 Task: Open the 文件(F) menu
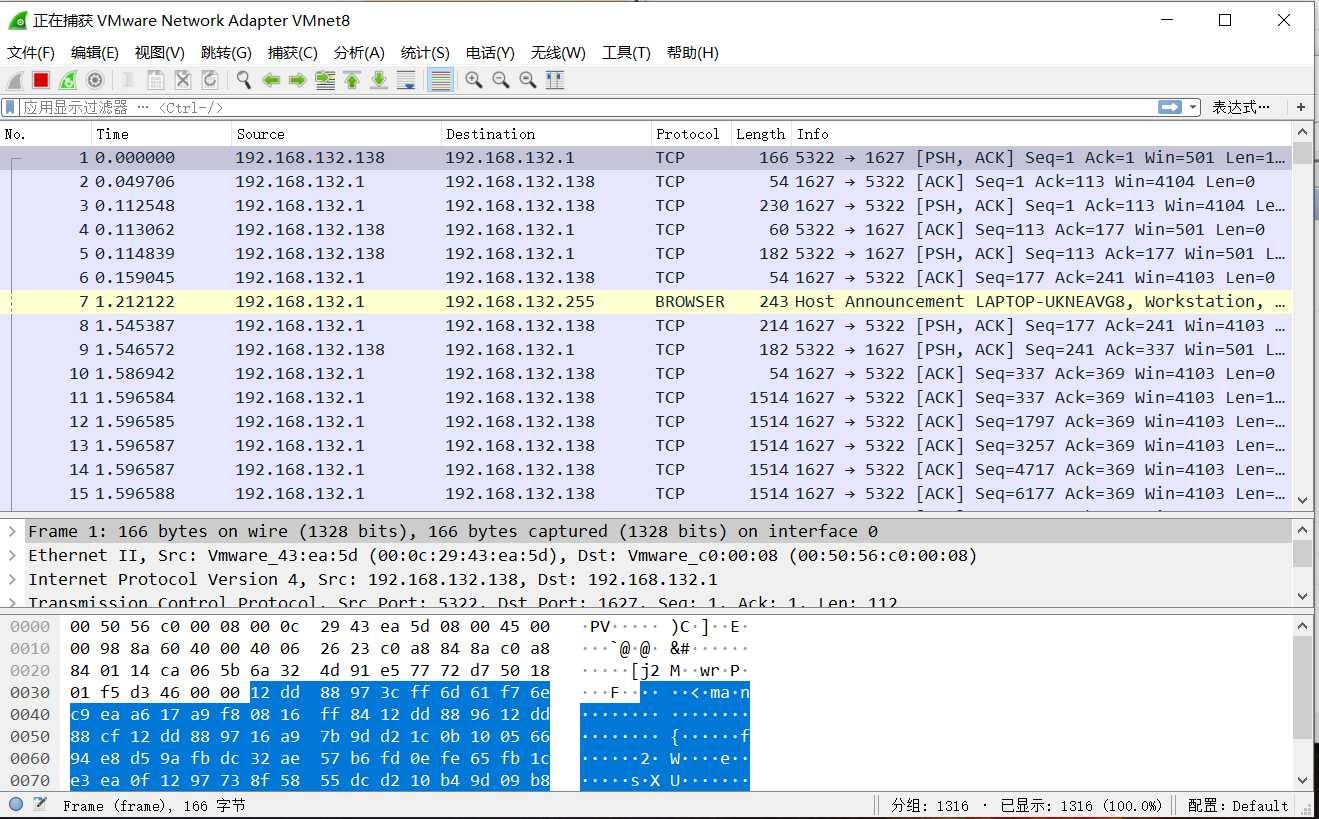[x=31, y=53]
